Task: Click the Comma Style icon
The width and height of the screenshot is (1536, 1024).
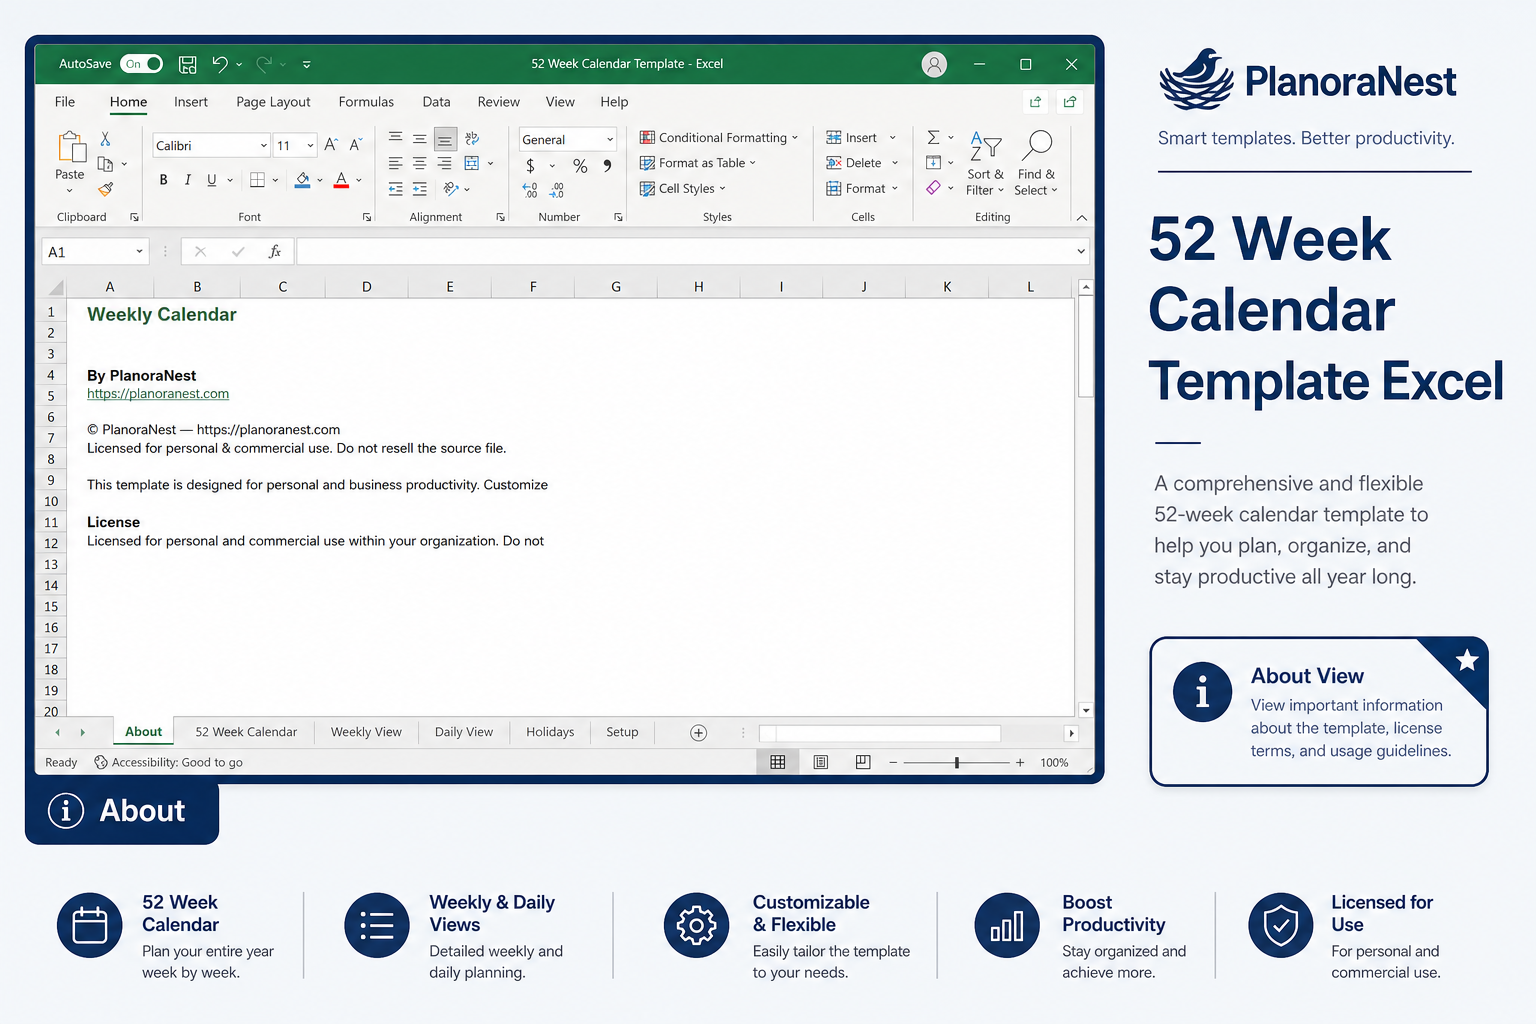Action: point(607,166)
